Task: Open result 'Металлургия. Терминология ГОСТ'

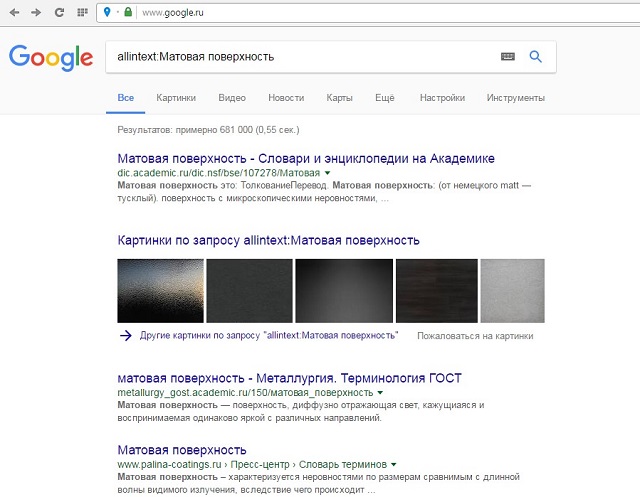Action: [x=289, y=378]
